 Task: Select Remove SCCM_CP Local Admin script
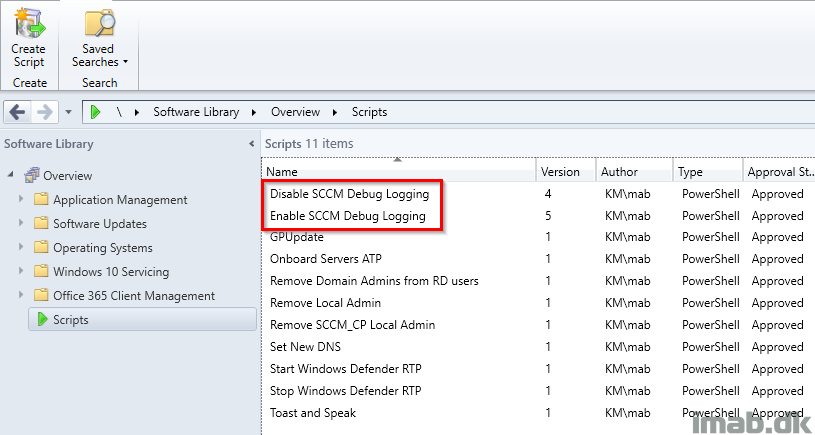[x=352, y=325]
